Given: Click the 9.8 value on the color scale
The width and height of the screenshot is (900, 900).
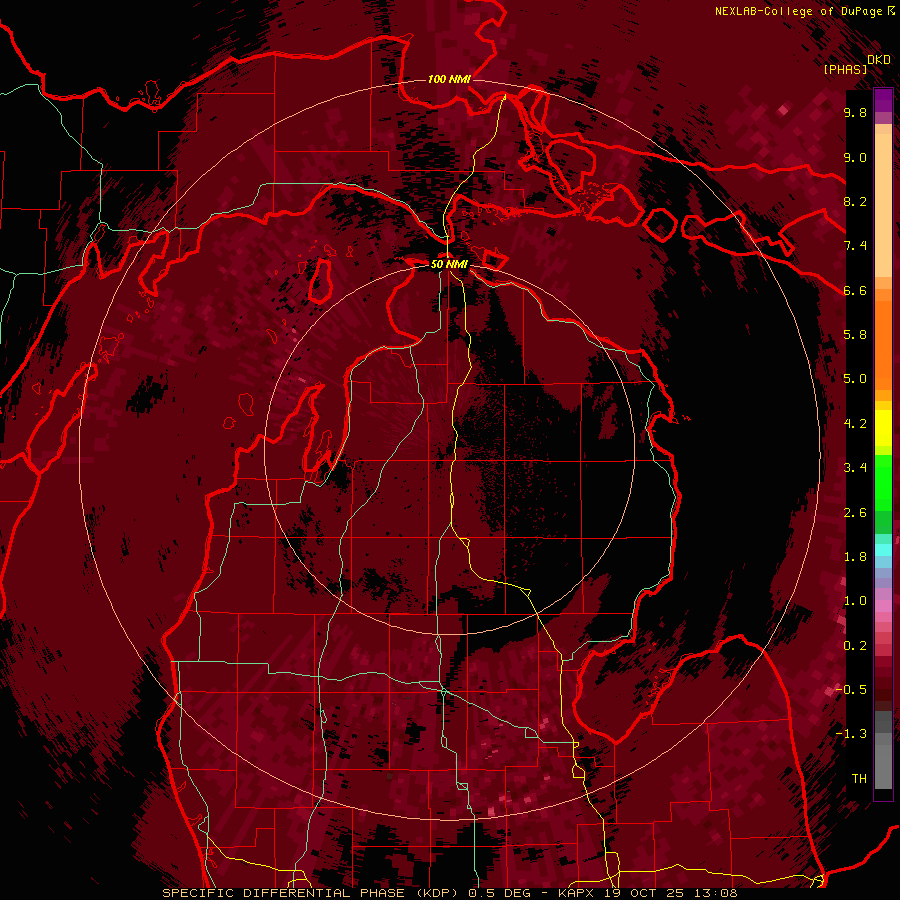Looking at the screenshot, I should [x=855, y=113].
